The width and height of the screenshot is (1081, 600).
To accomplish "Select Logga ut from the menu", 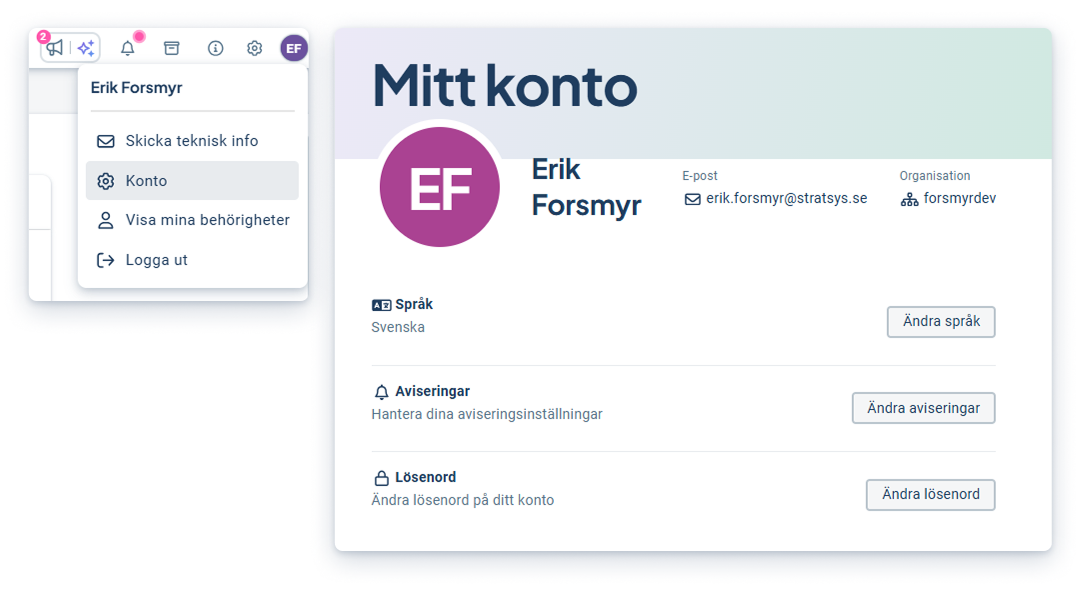I will (x=192, y=260).
